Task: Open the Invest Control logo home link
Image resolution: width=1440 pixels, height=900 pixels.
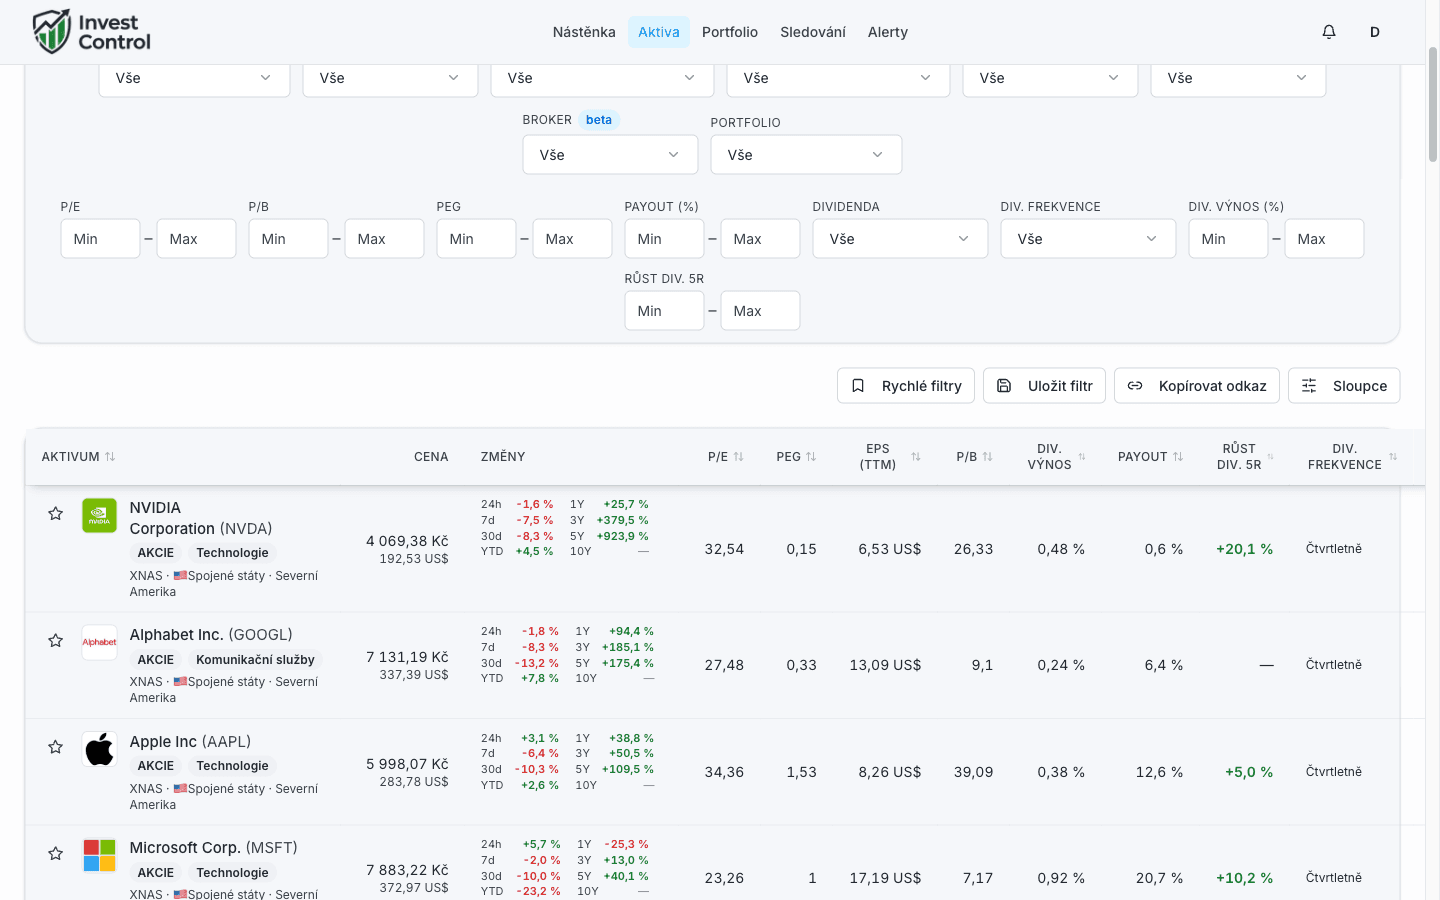Action: tap(91, 32)
